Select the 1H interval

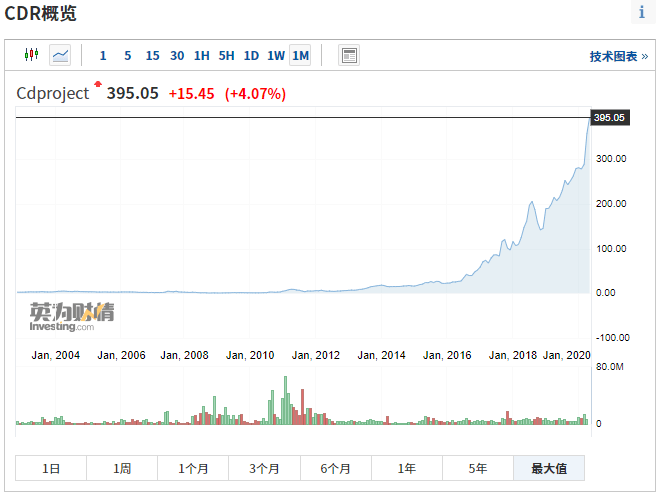[202, 56]
